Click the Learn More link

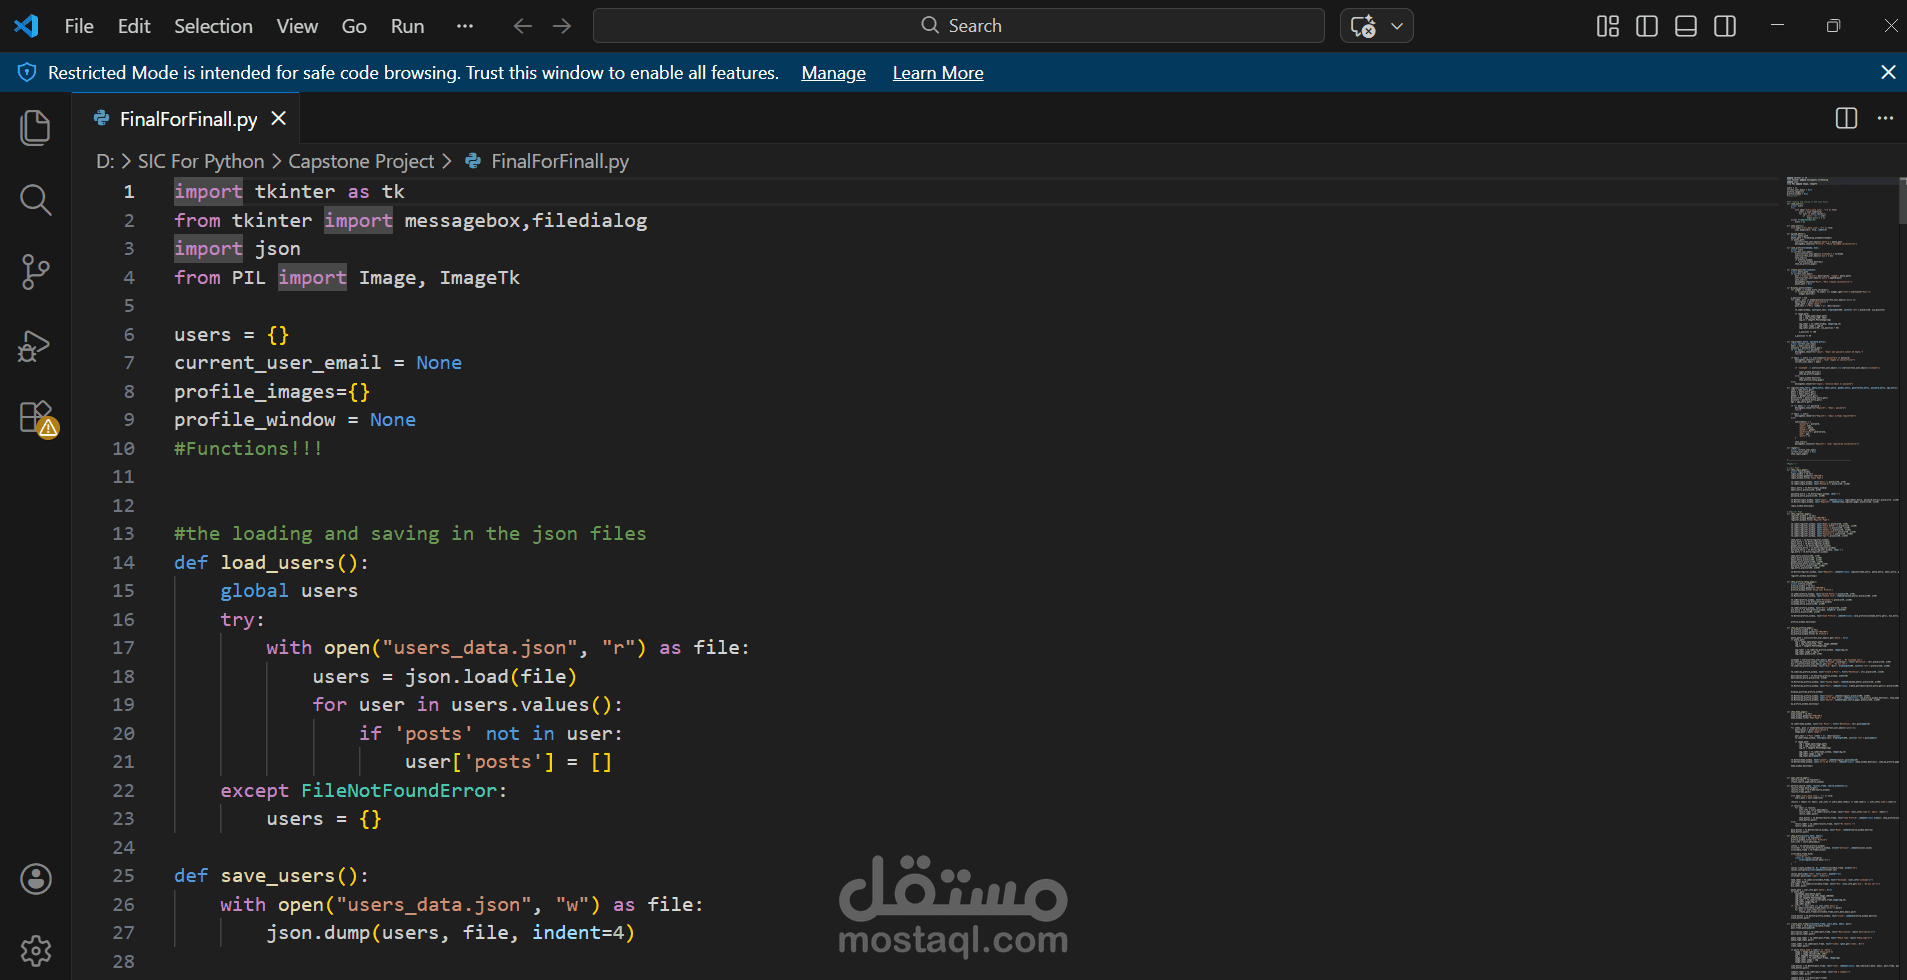pos(938,73)
